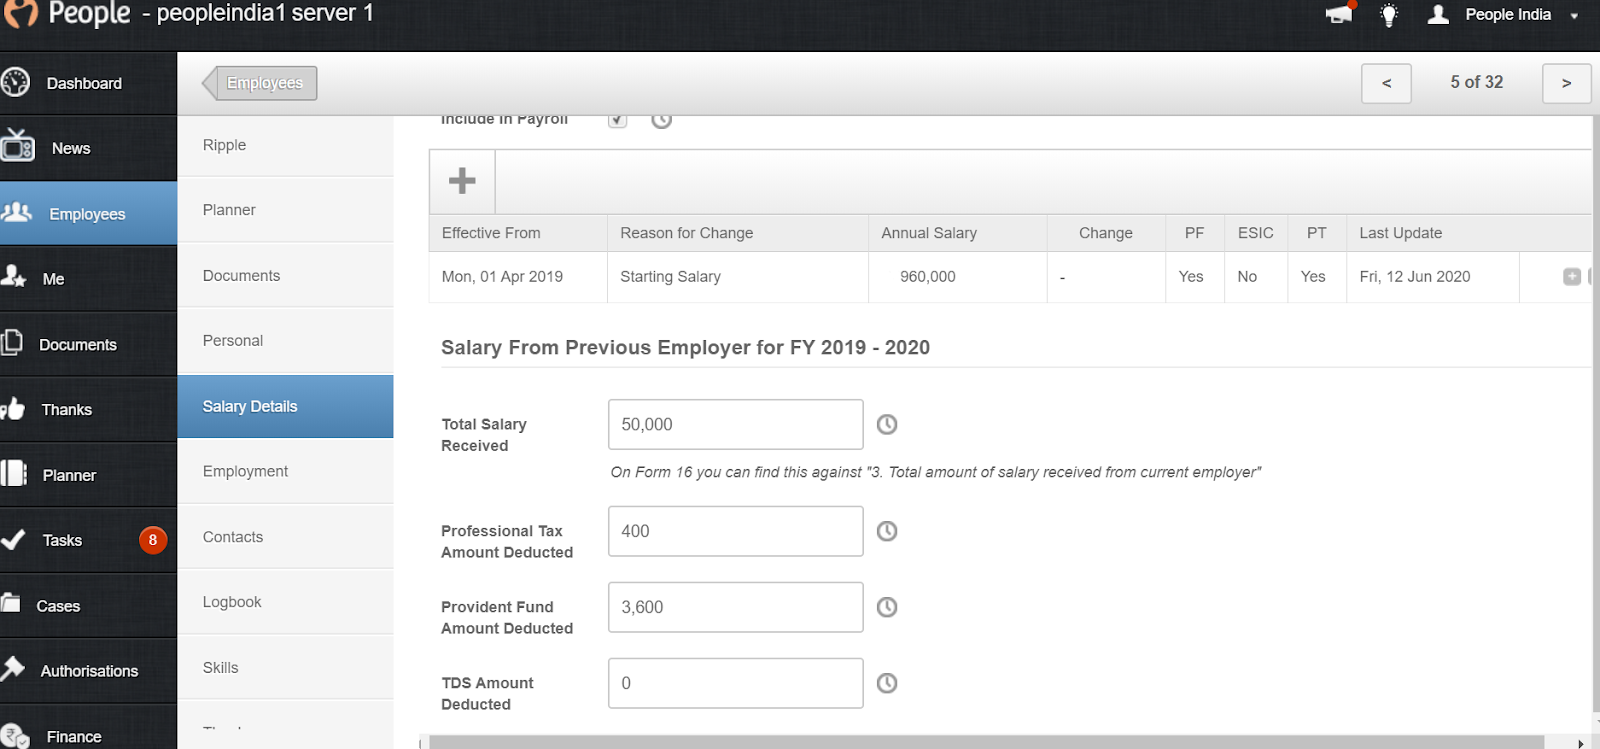
Task: Open the Personal tab
Action: 285,340
